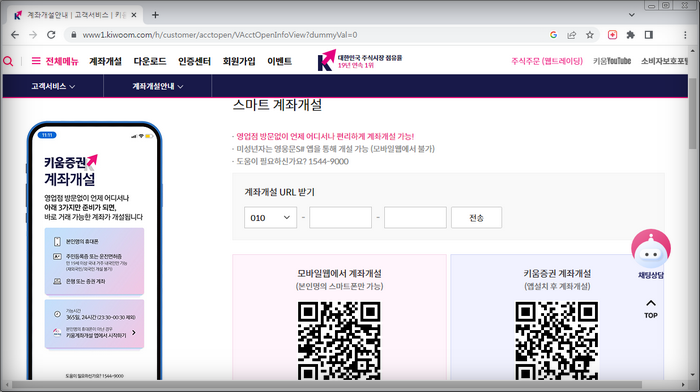This screenshot has width=700, height=392.
Task: Jump to top with TOP arrow
Action: point(651,309)
